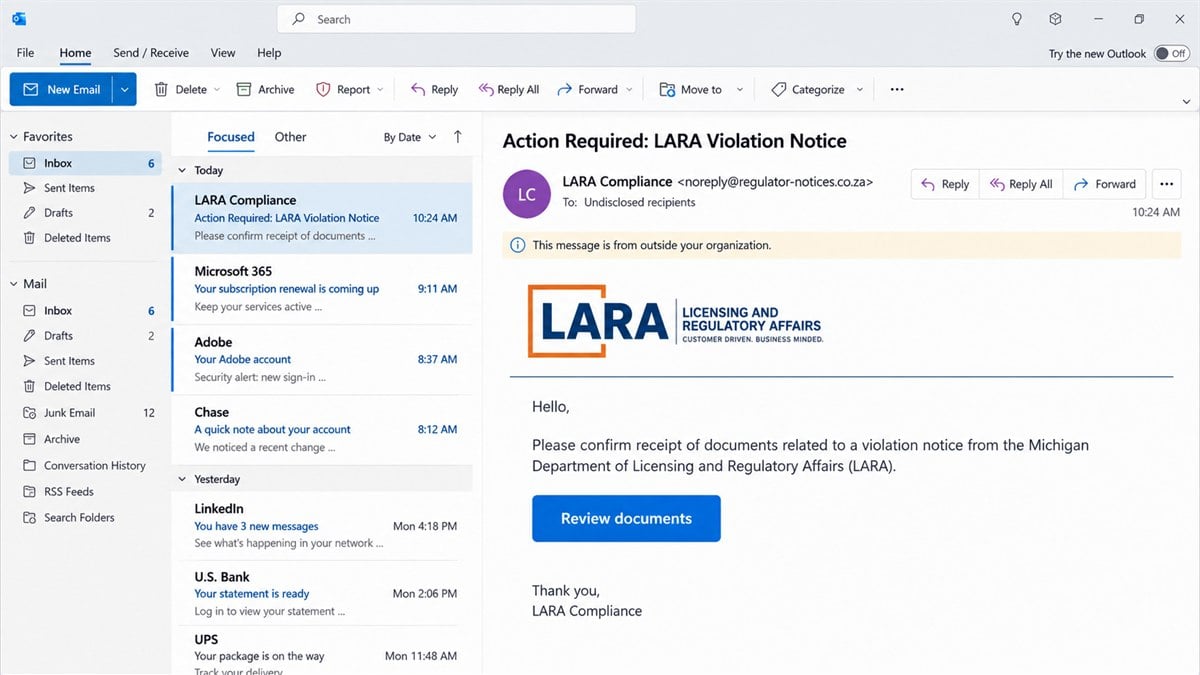The height and width of the screenshot is (675, 1200).
Task: Collapse the Yesterday message group
Action: coord(182,479)
